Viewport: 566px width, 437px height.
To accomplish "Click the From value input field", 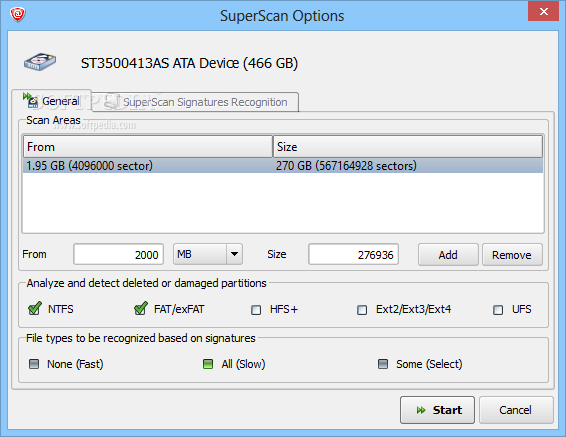I will [x=118, y=254].
